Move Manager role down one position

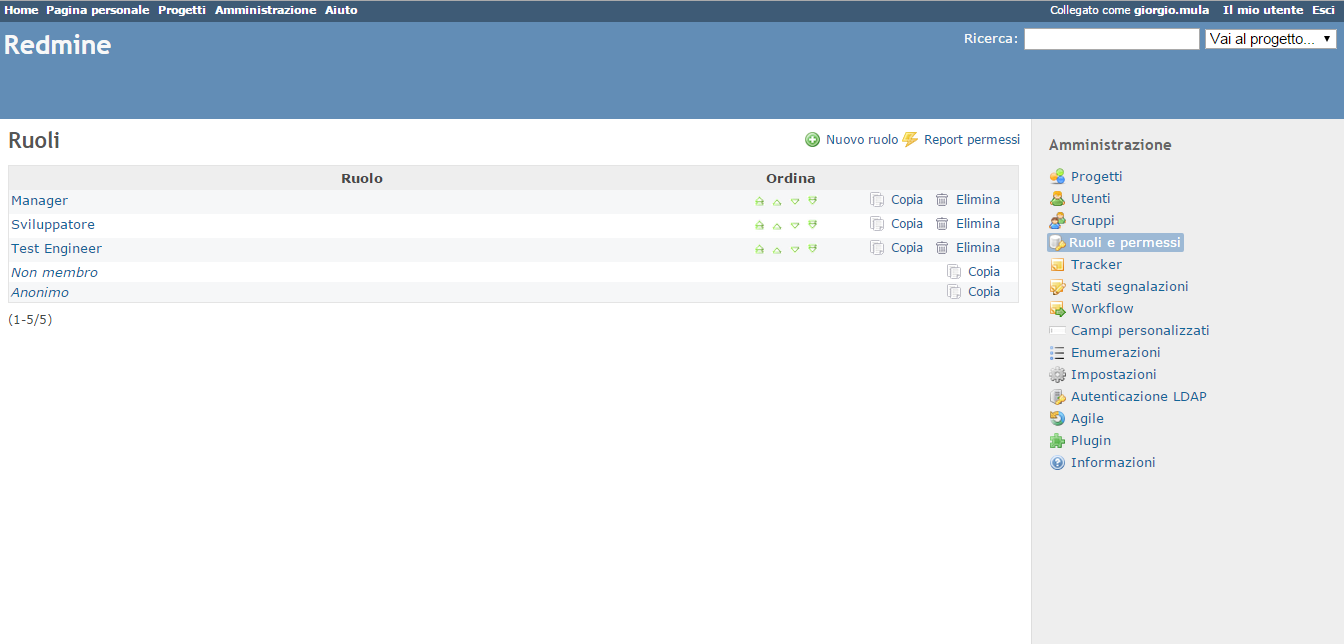click(x=795, y=201)
